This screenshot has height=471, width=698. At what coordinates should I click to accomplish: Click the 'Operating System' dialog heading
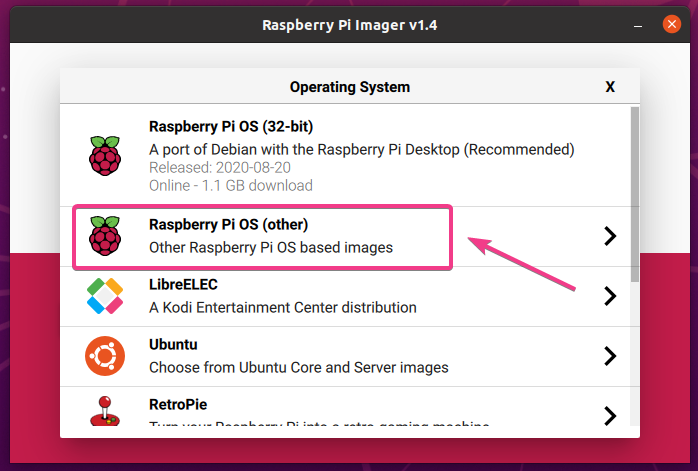pyautogui.click(x=350, y=87)
